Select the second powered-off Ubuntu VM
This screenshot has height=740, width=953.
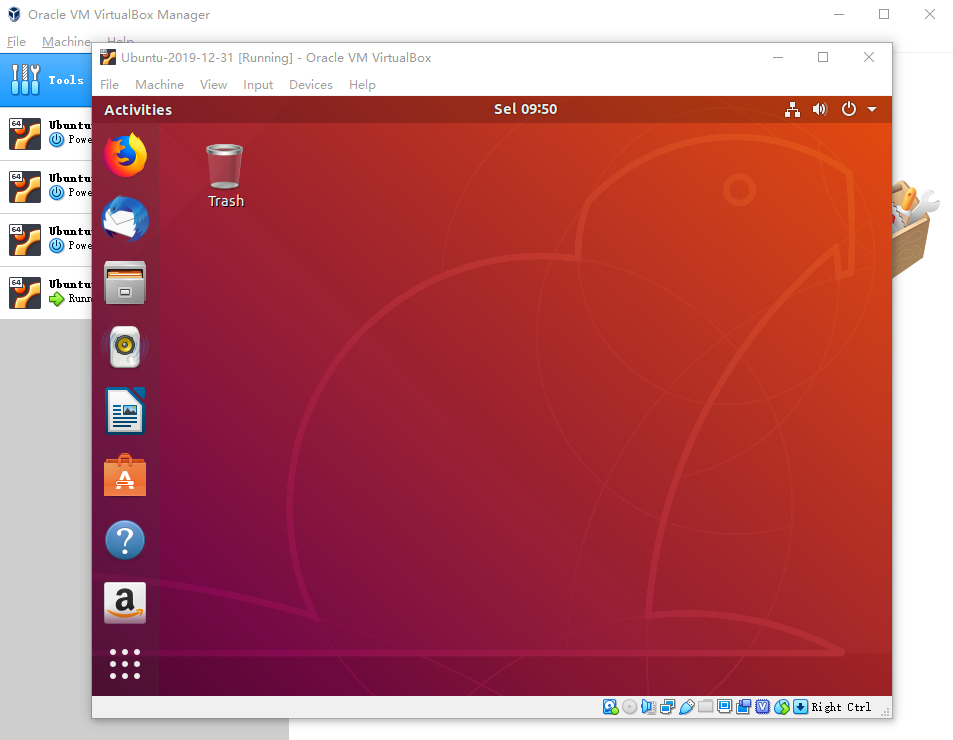pos(46,186)
